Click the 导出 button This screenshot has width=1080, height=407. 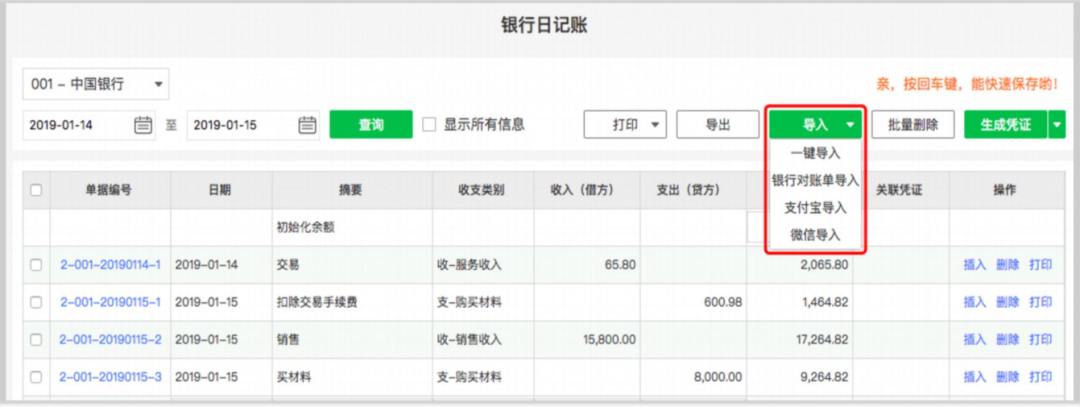718,125
